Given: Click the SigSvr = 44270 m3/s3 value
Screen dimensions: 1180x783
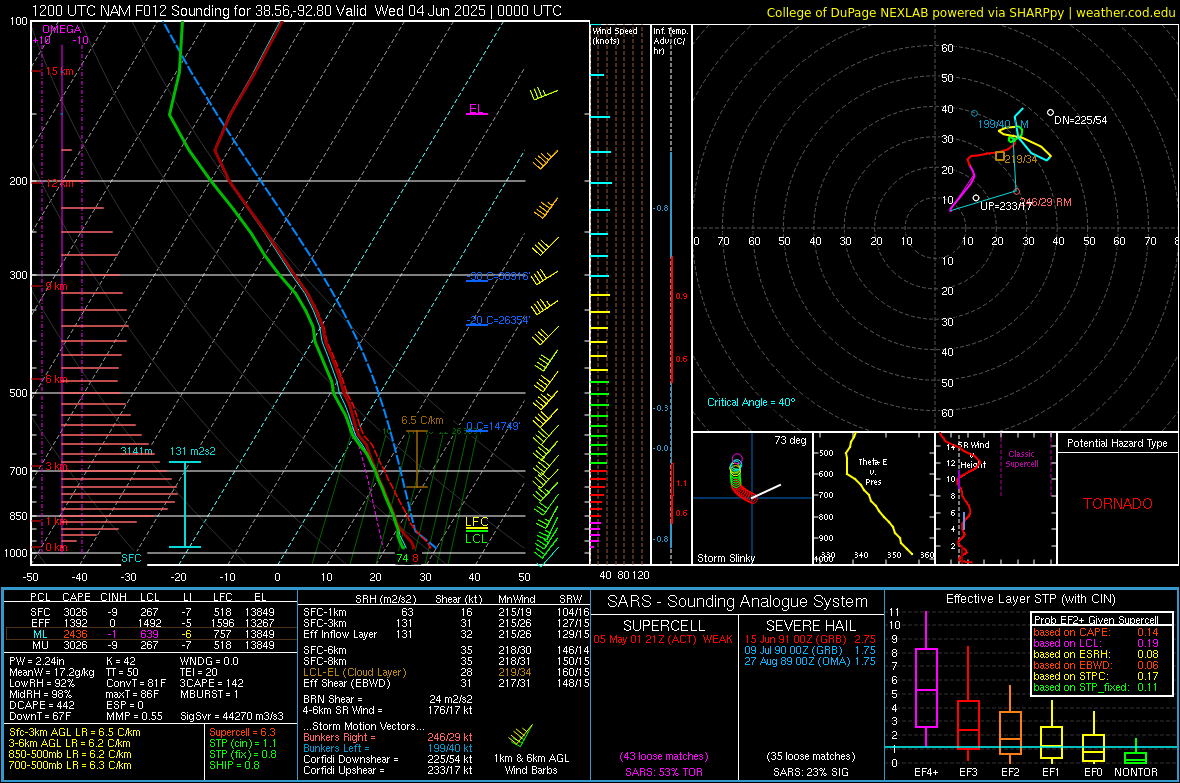Looking at the screenshot, I should (232, 716).
